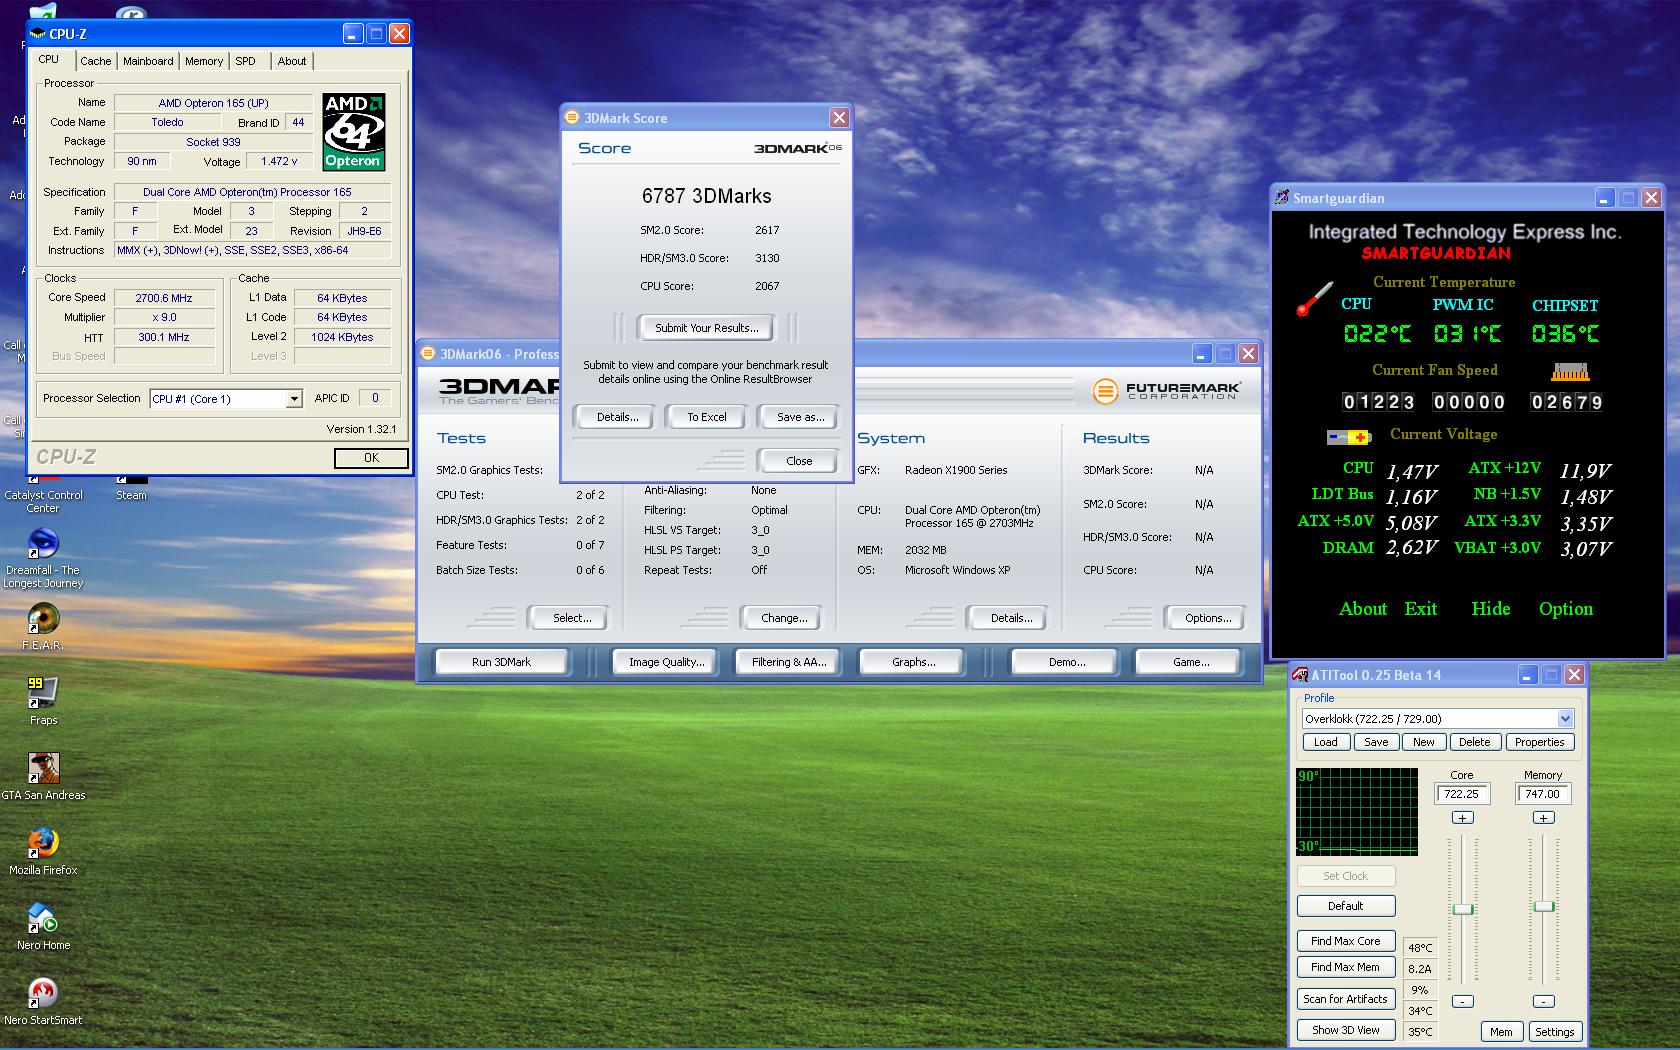Open Graphs in 3DMark06
This screenshot has width=1680, height=1050.
(x=913, y=662)
